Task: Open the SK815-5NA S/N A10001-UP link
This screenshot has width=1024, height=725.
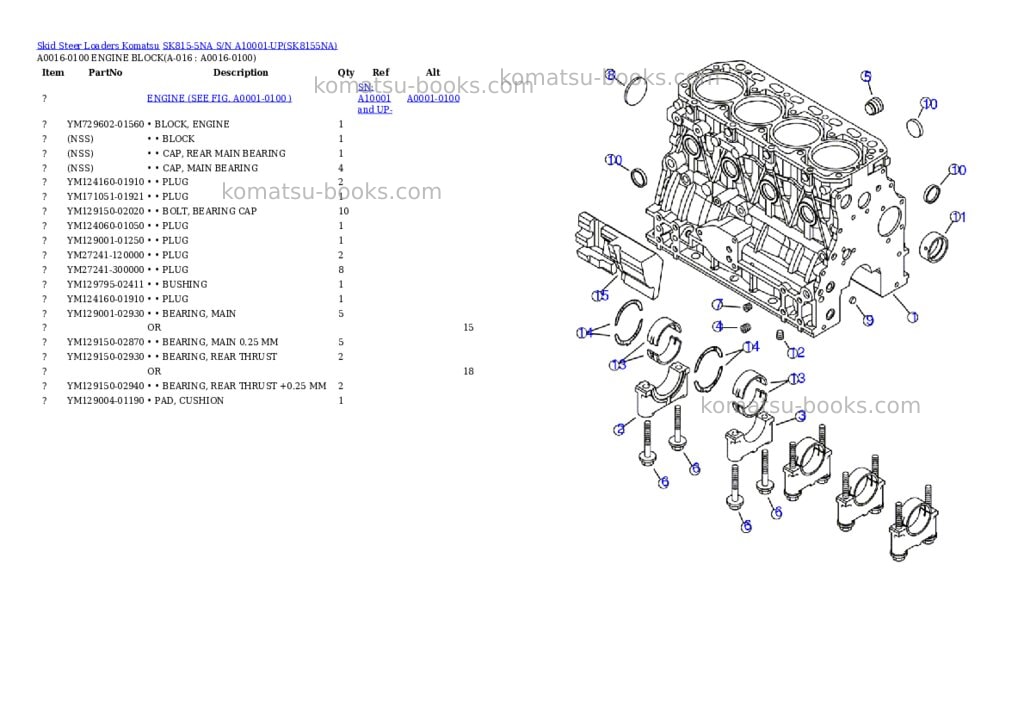Action: point(250,46)
